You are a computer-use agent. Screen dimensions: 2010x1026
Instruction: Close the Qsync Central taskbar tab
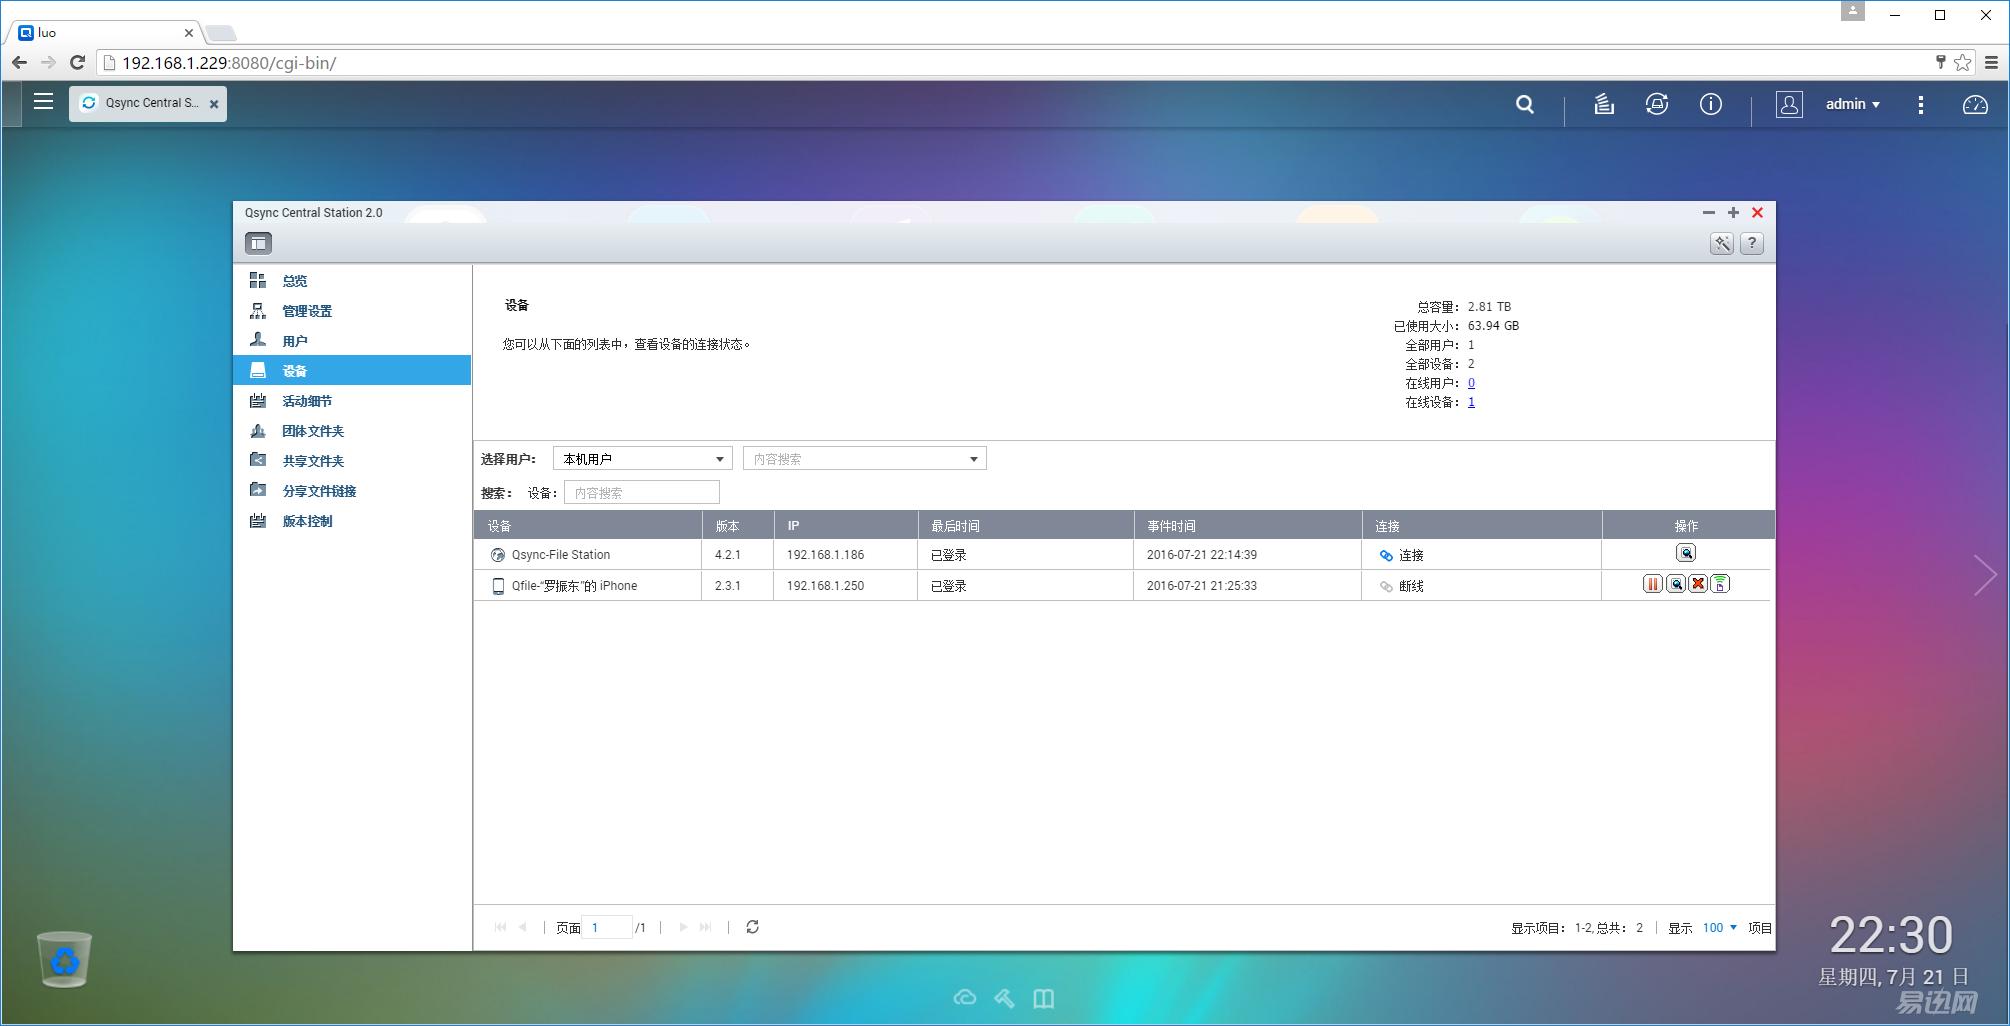click(214, 104)
